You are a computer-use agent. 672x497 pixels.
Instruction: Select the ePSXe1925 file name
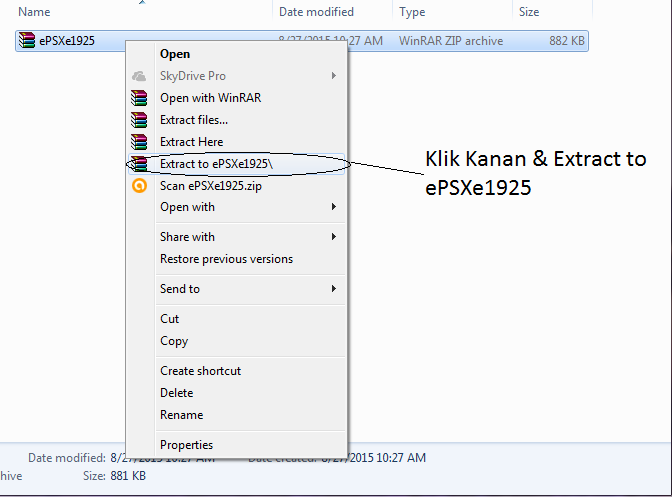(67, 41)
